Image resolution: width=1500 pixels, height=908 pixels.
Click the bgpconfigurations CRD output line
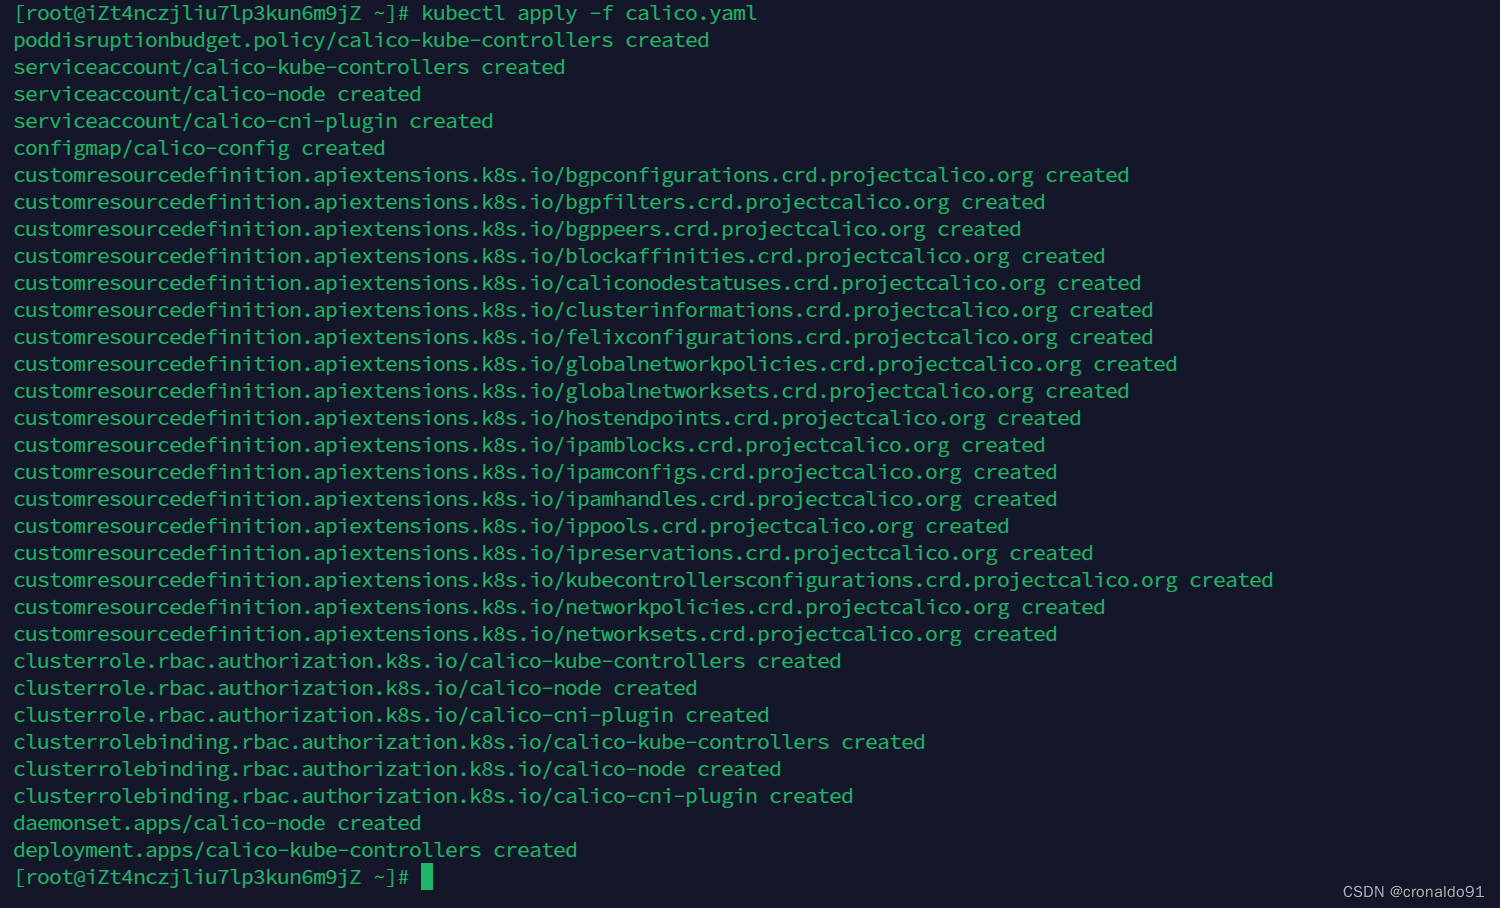click(571, 175)
